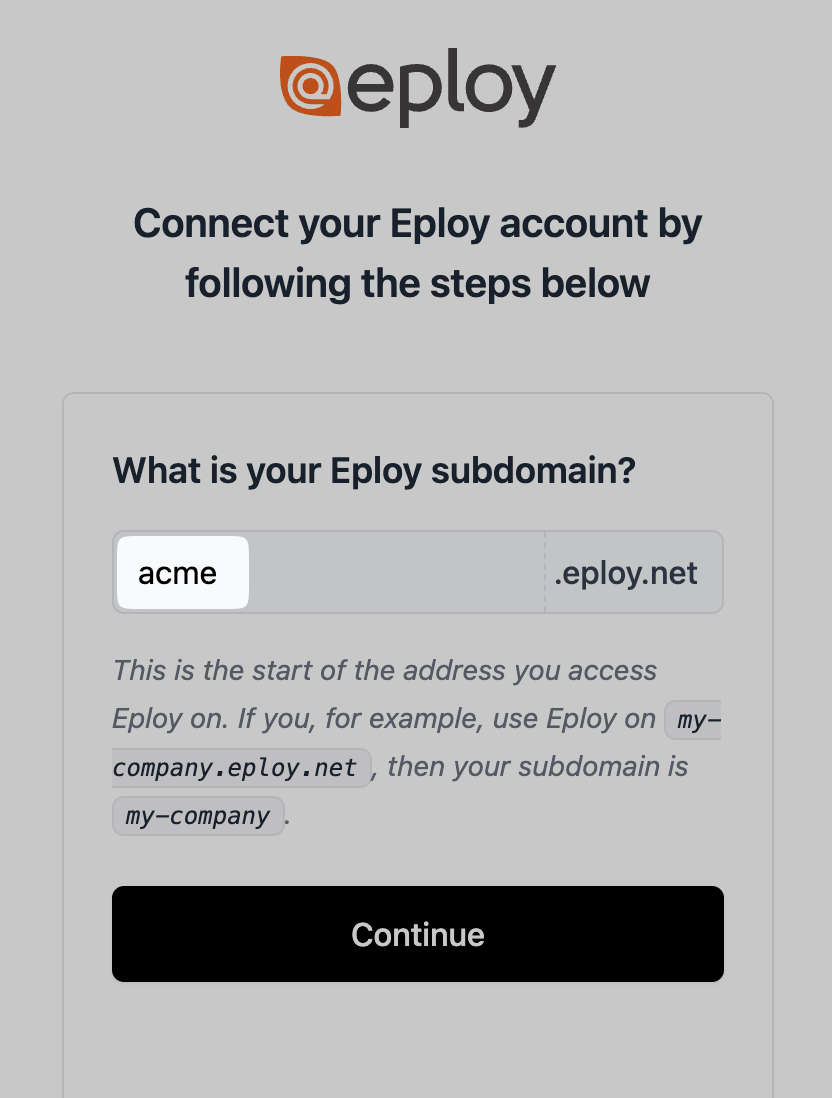Click the eploy wordmark text in the logo
The height and width of the screenshot is (1098, 832).
[451, 88]
